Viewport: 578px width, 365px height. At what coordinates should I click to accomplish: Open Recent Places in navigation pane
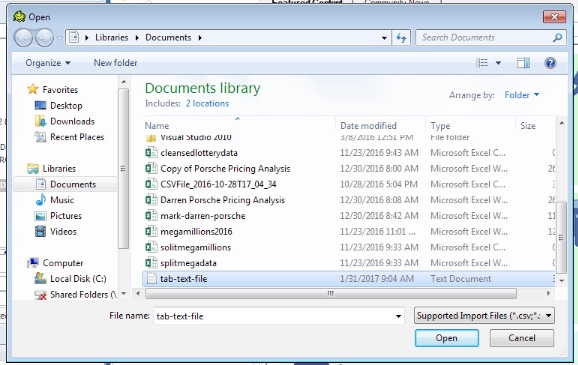(77, 137)
